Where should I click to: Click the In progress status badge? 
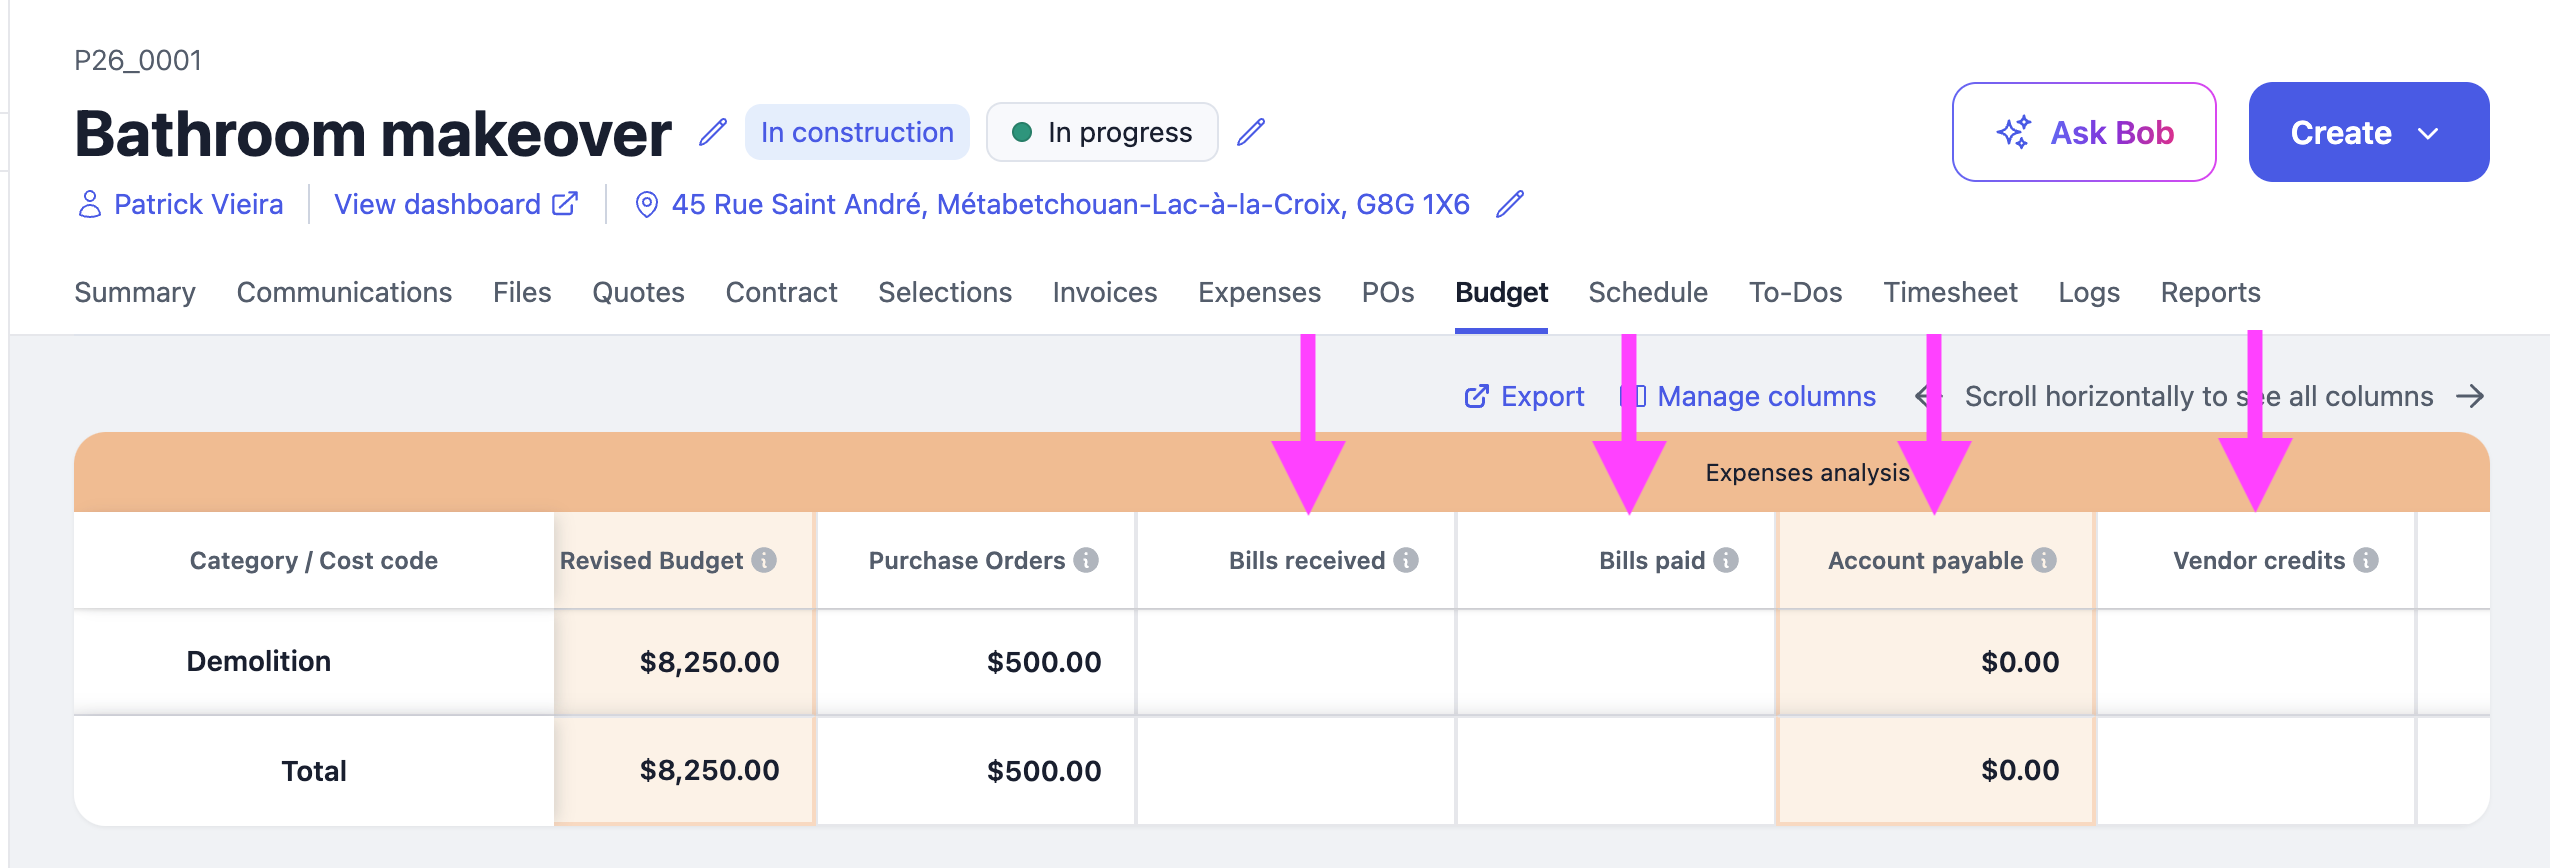coord(1102,132)
